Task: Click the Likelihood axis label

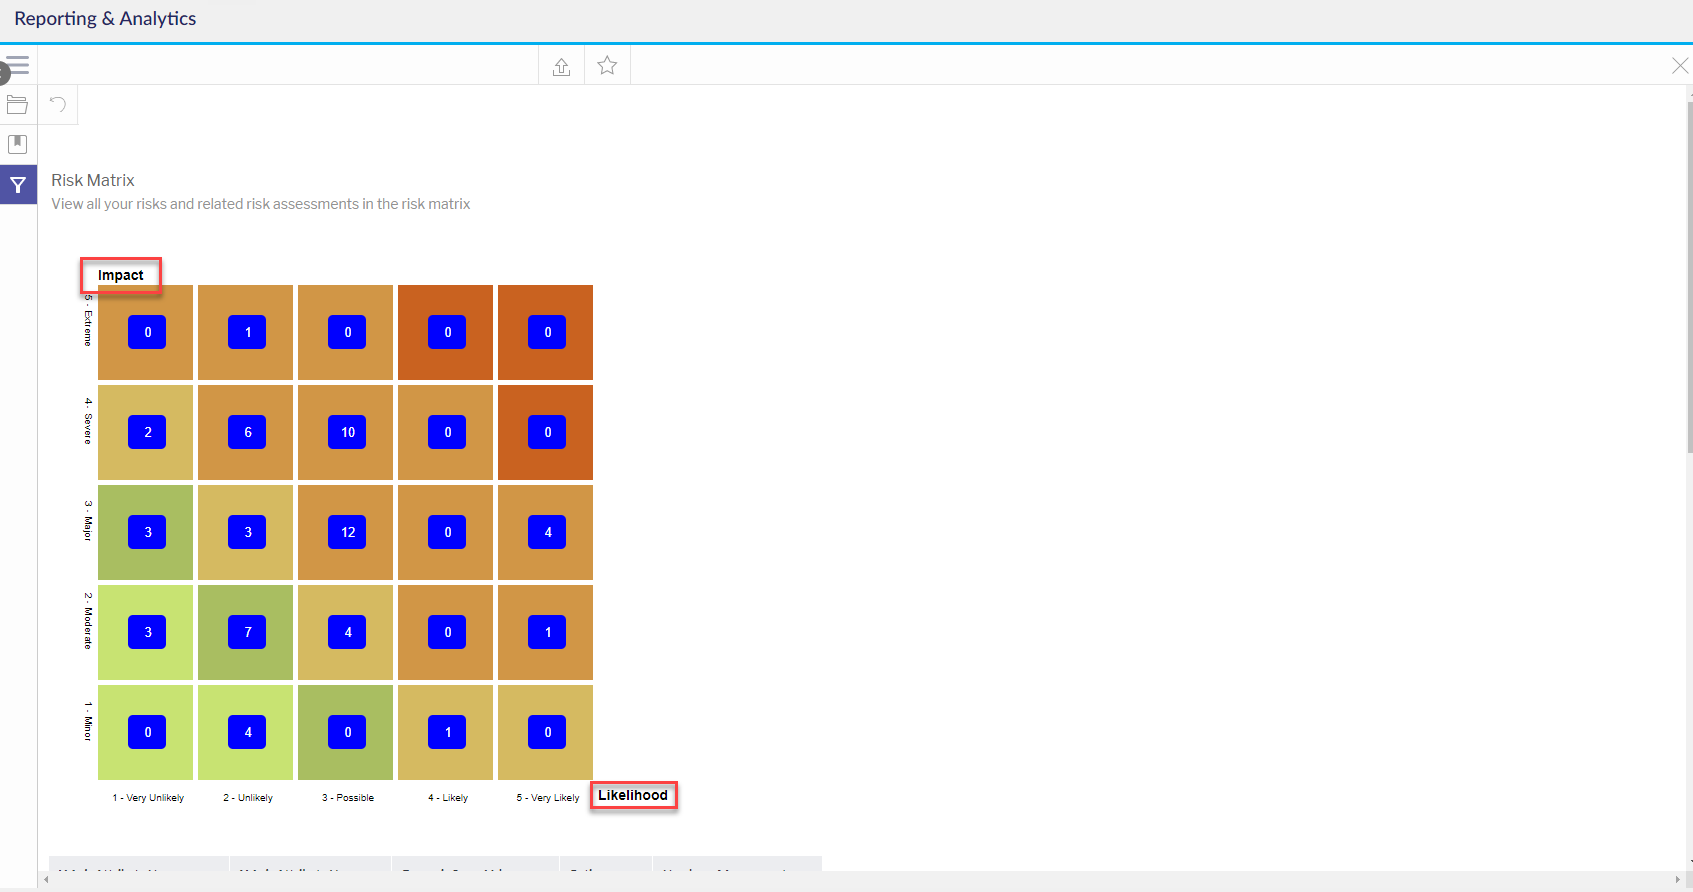Action: [633, 796]
